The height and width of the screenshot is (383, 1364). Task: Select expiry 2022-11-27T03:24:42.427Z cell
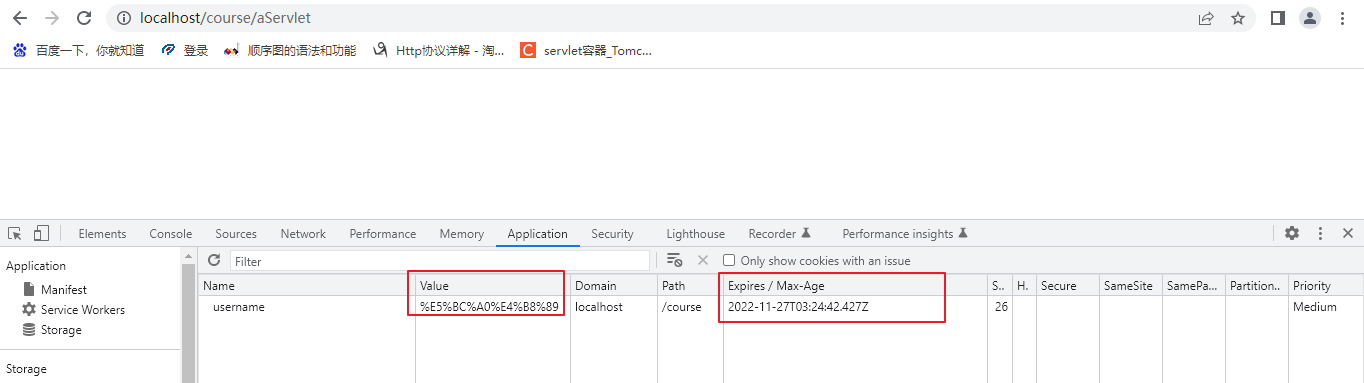[x=798, y=307]
